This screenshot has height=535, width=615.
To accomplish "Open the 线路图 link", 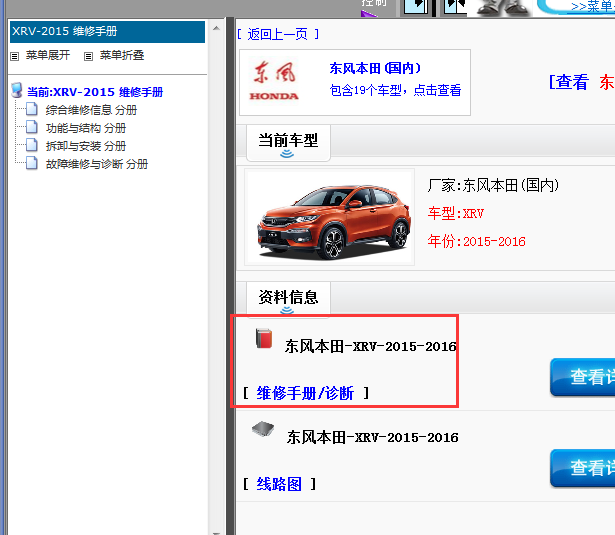I will coord(279,484).
